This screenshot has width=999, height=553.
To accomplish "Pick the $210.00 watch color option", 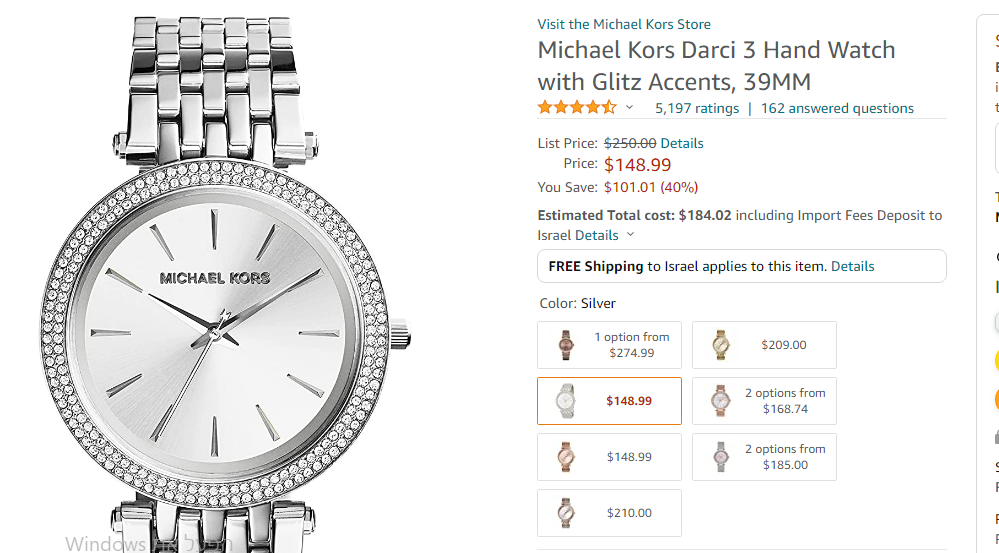I will [609, 513].
